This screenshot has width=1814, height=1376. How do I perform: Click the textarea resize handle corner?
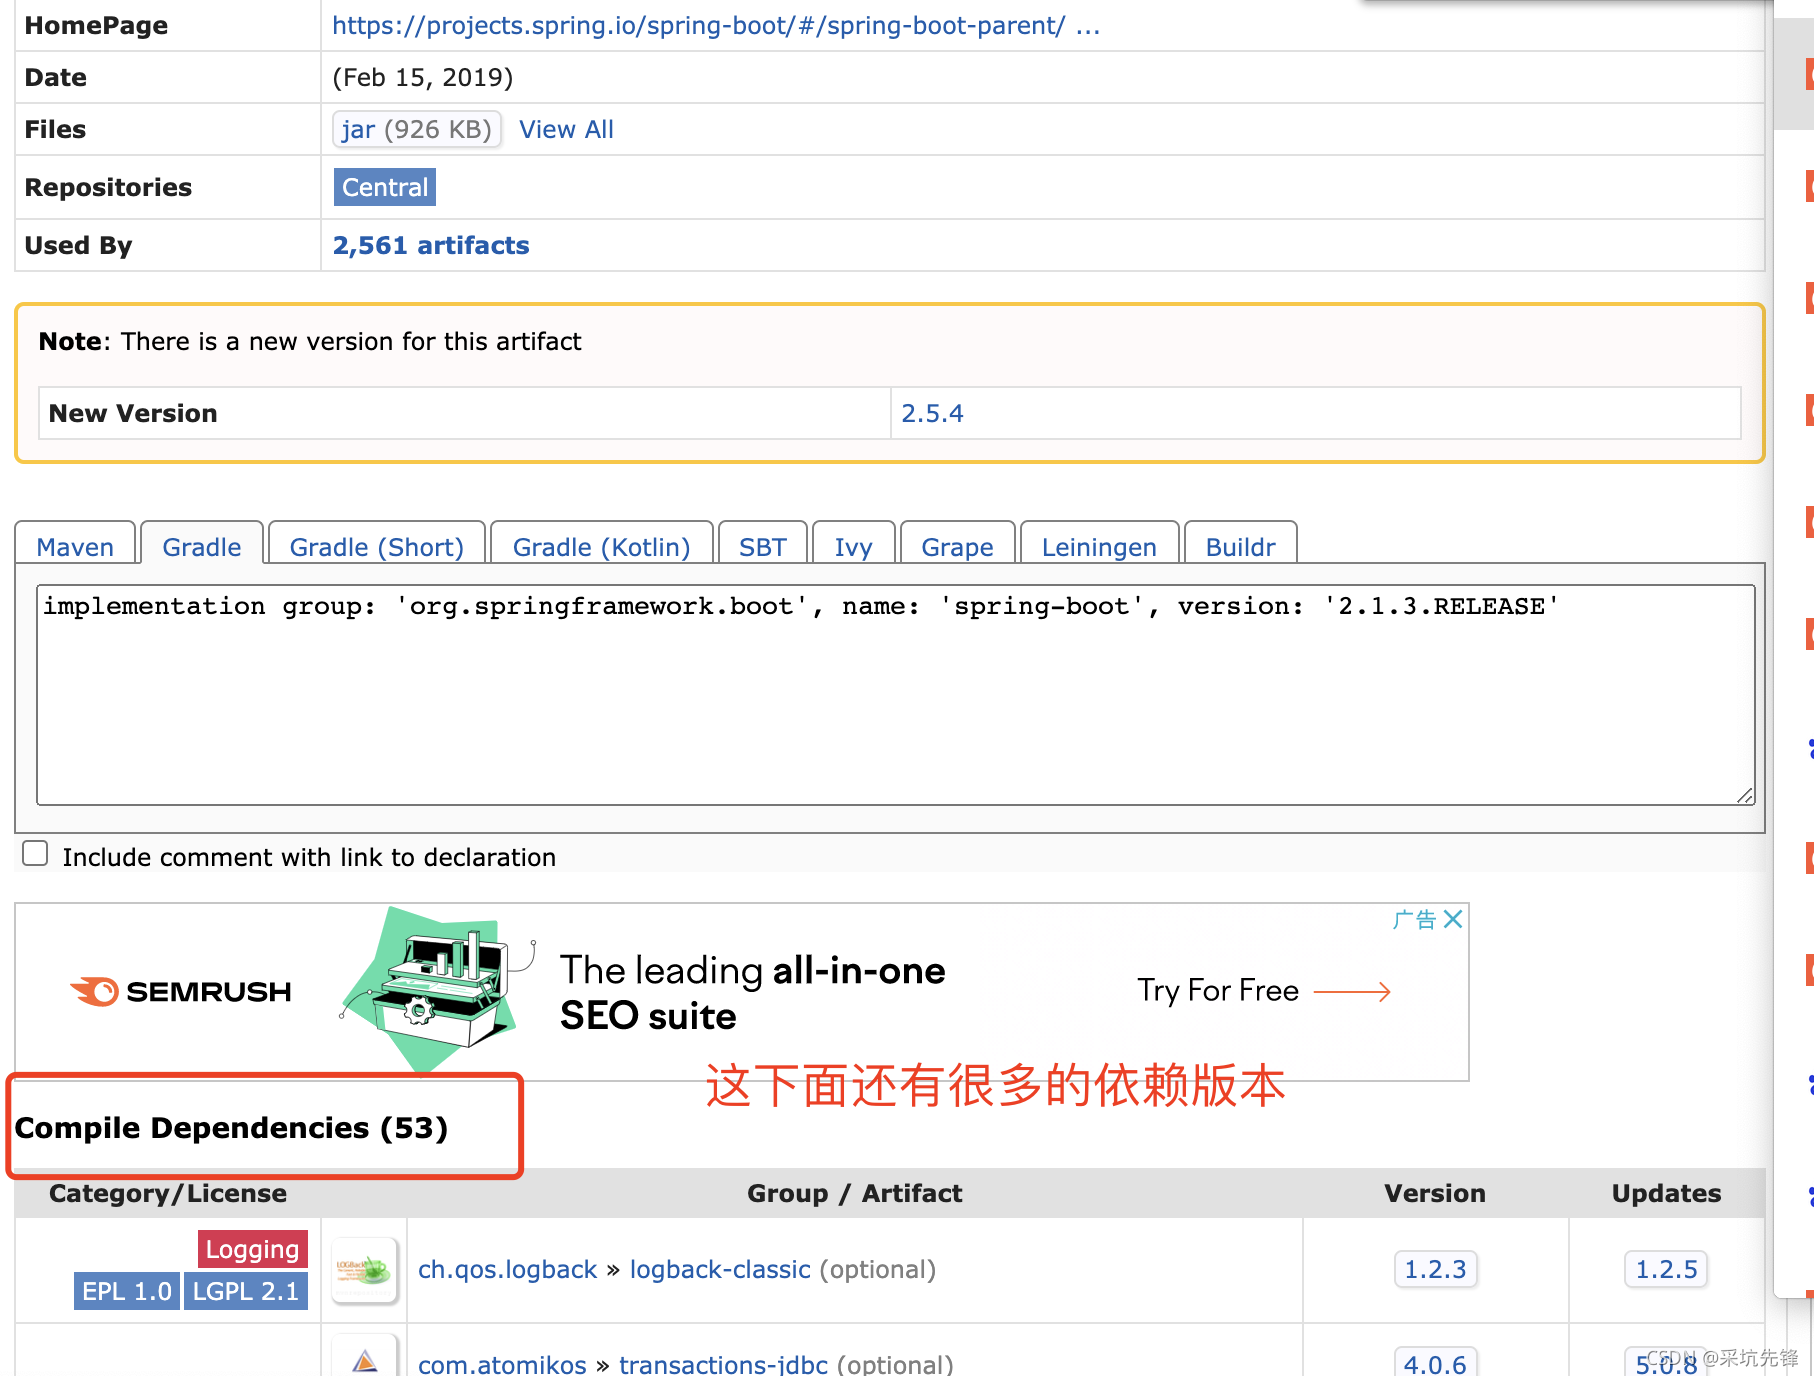point(1745,795)
